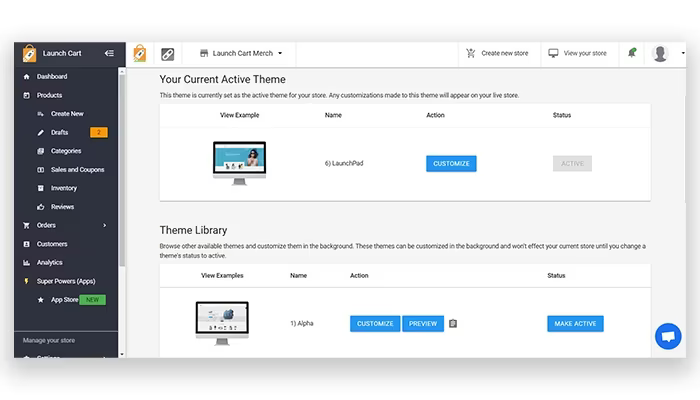Click 'Manage your store' section label
This screenshot has height=400, width=700.
click(49, 340)
